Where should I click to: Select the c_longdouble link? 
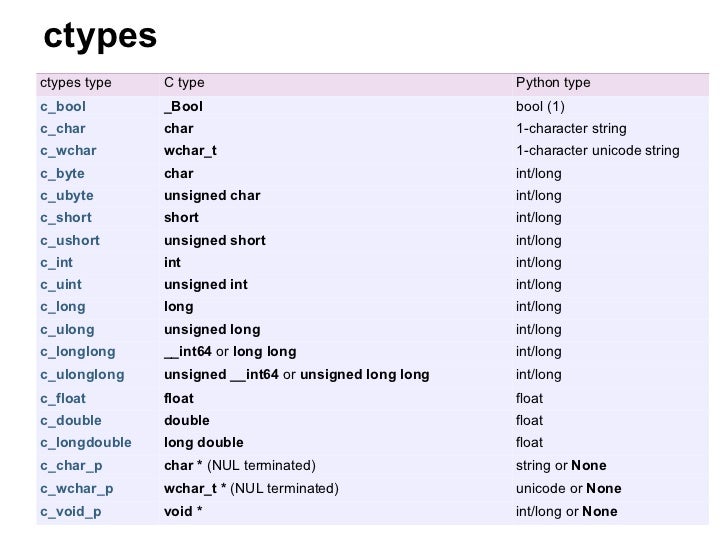point(86,443)
